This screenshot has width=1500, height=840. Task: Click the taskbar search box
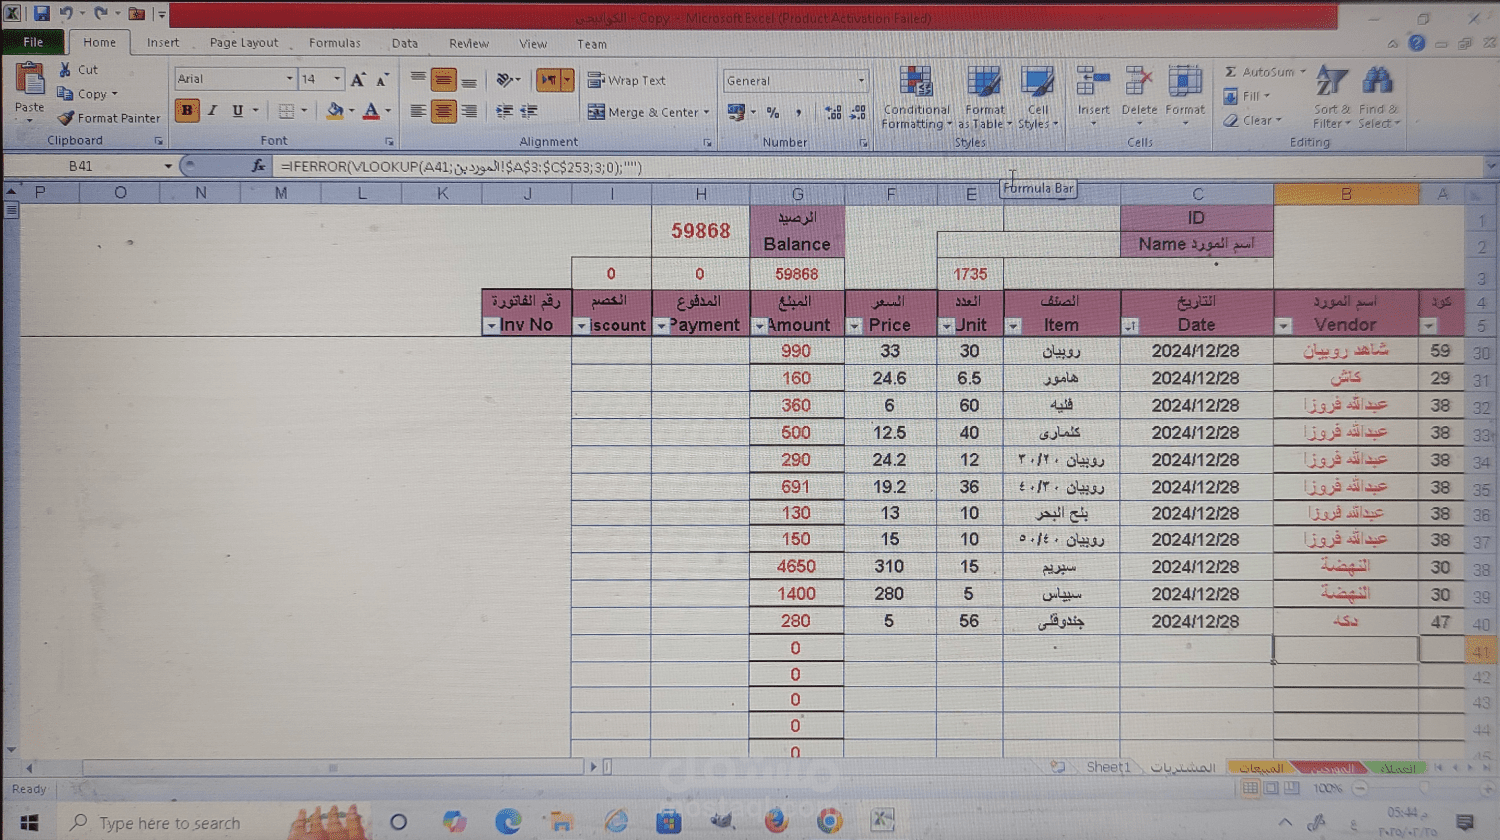(x=170, y=823)
